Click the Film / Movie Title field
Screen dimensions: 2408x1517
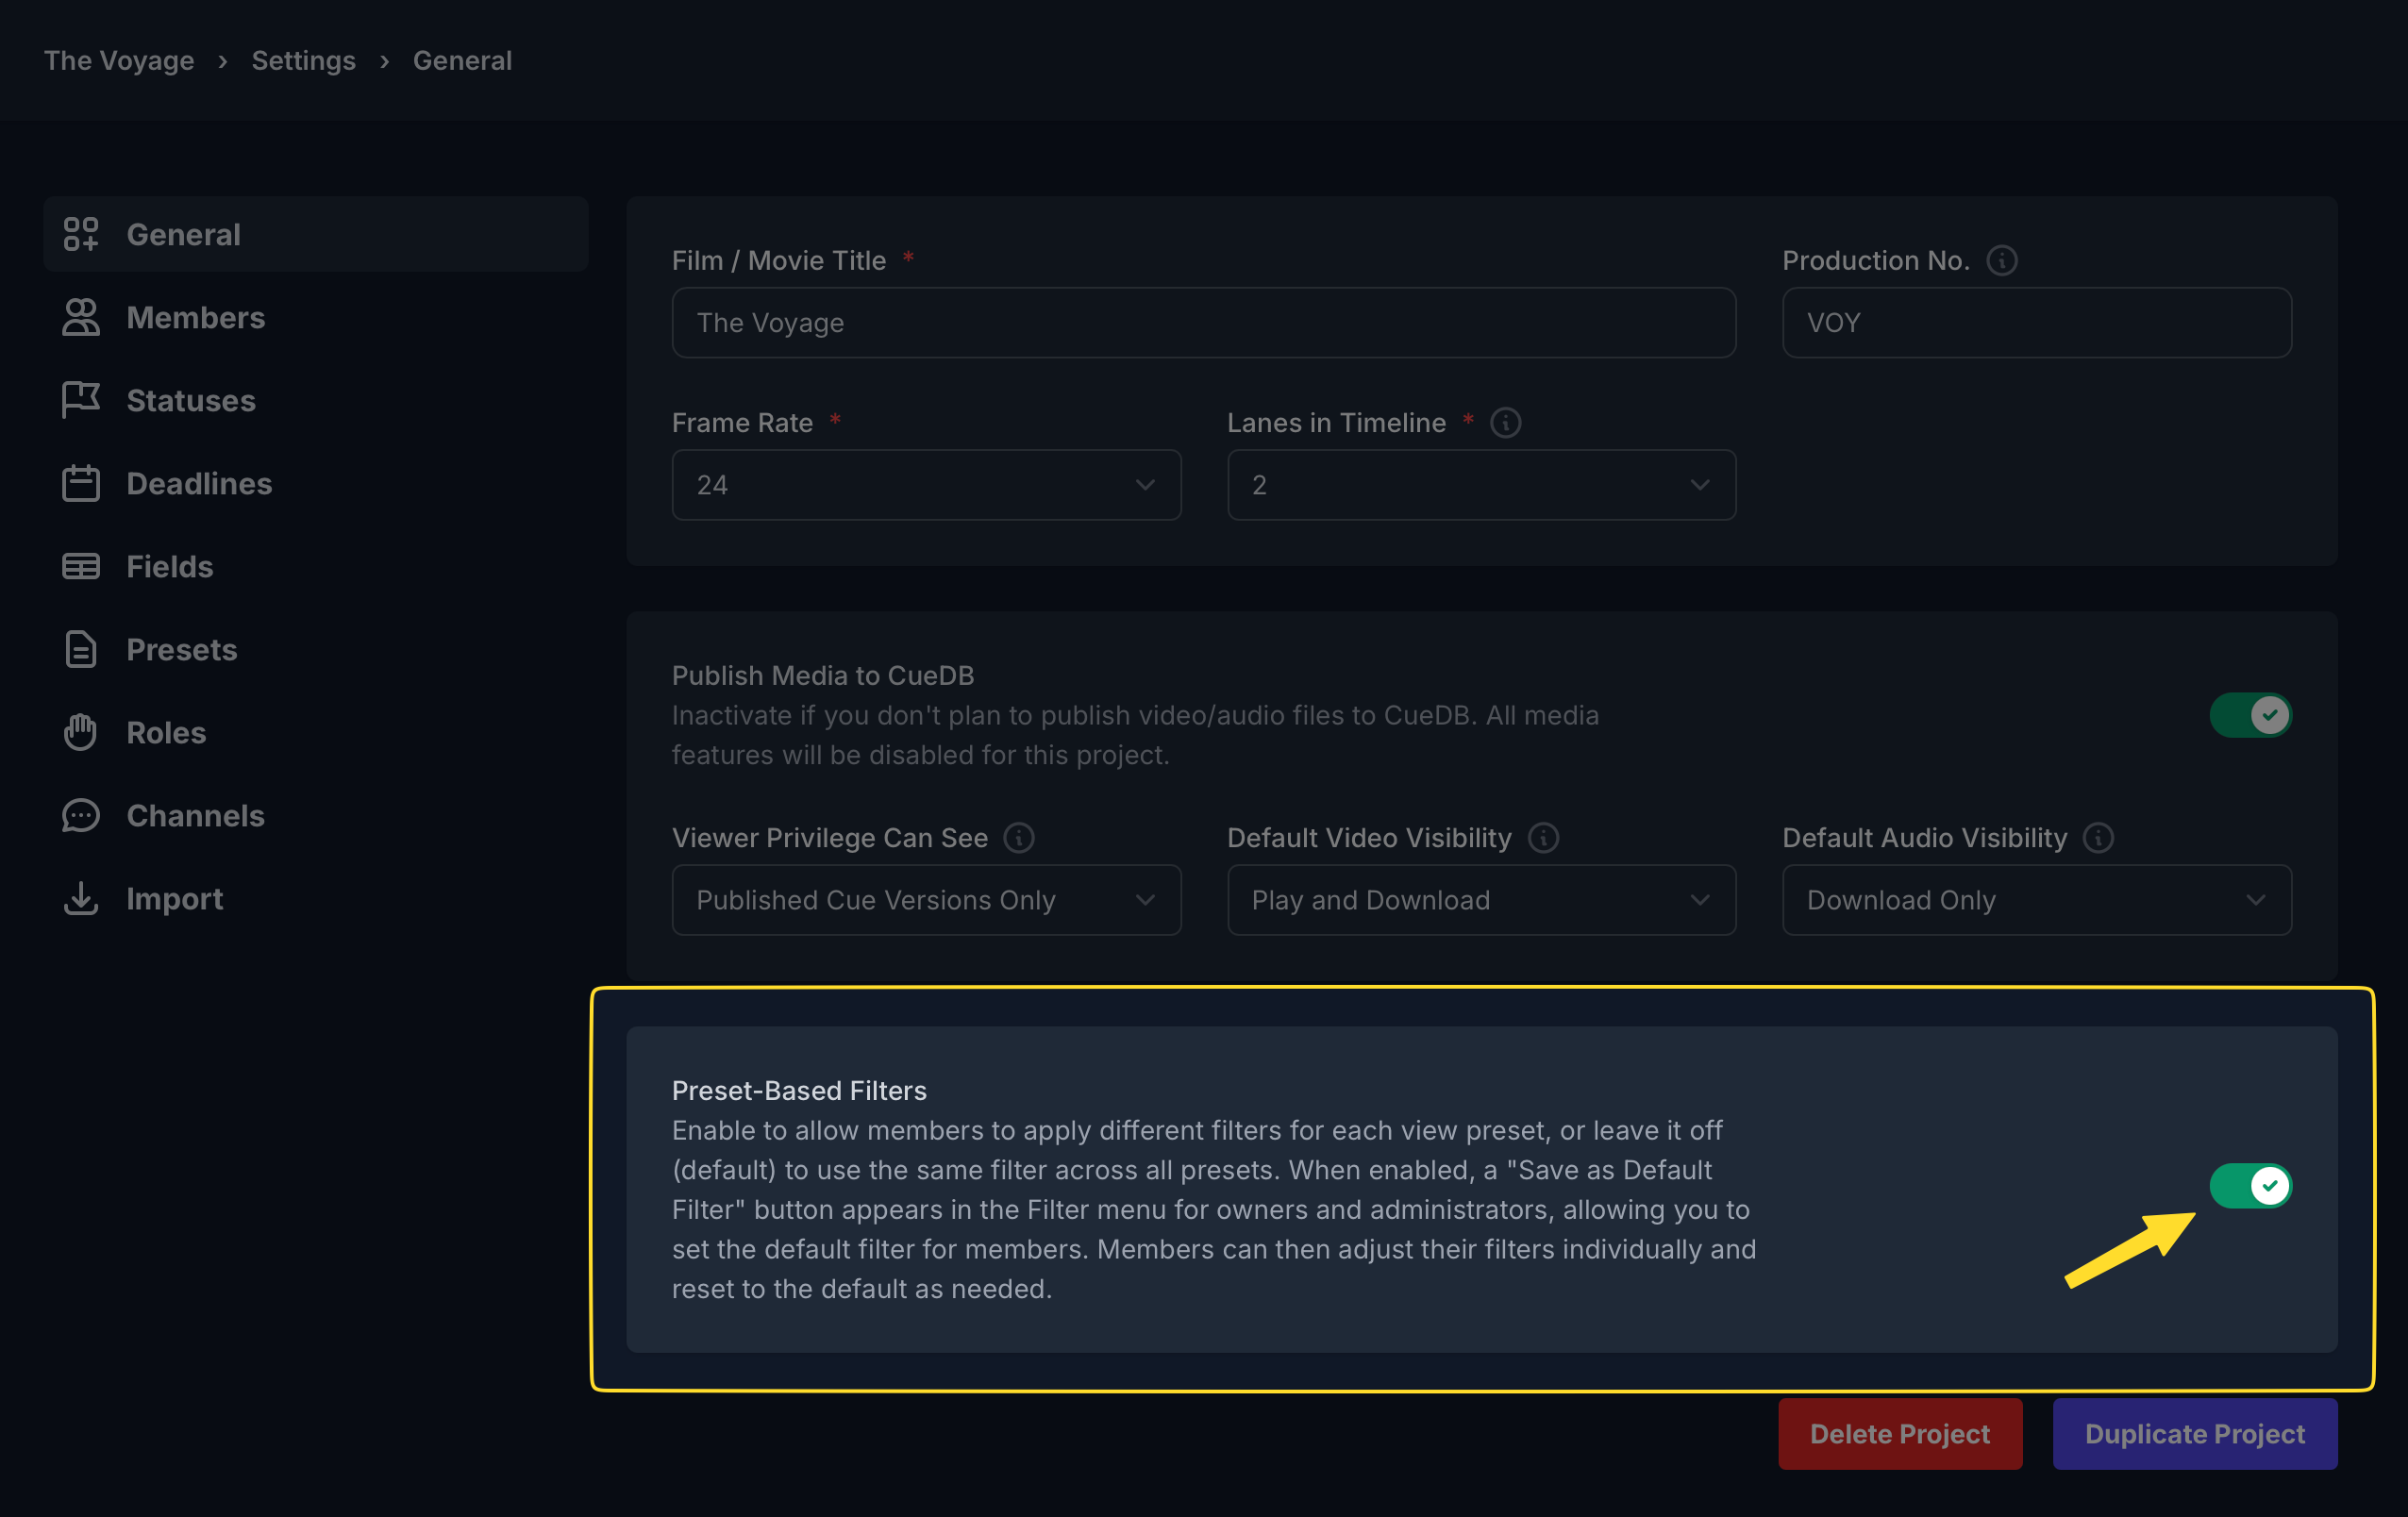click(1203, 323)
